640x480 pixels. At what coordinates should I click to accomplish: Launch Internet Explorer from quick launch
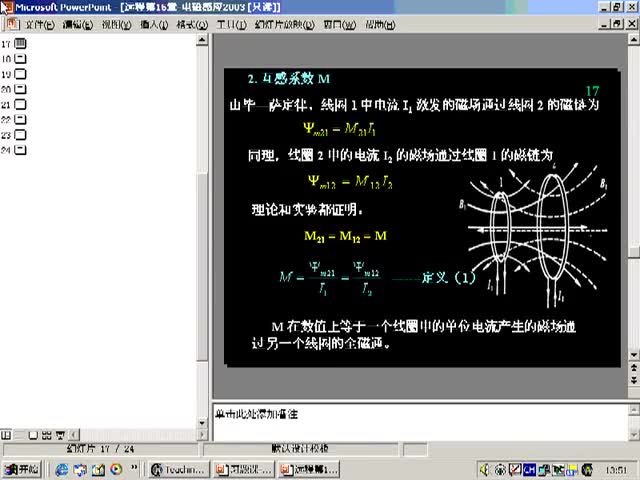(62, 470)
